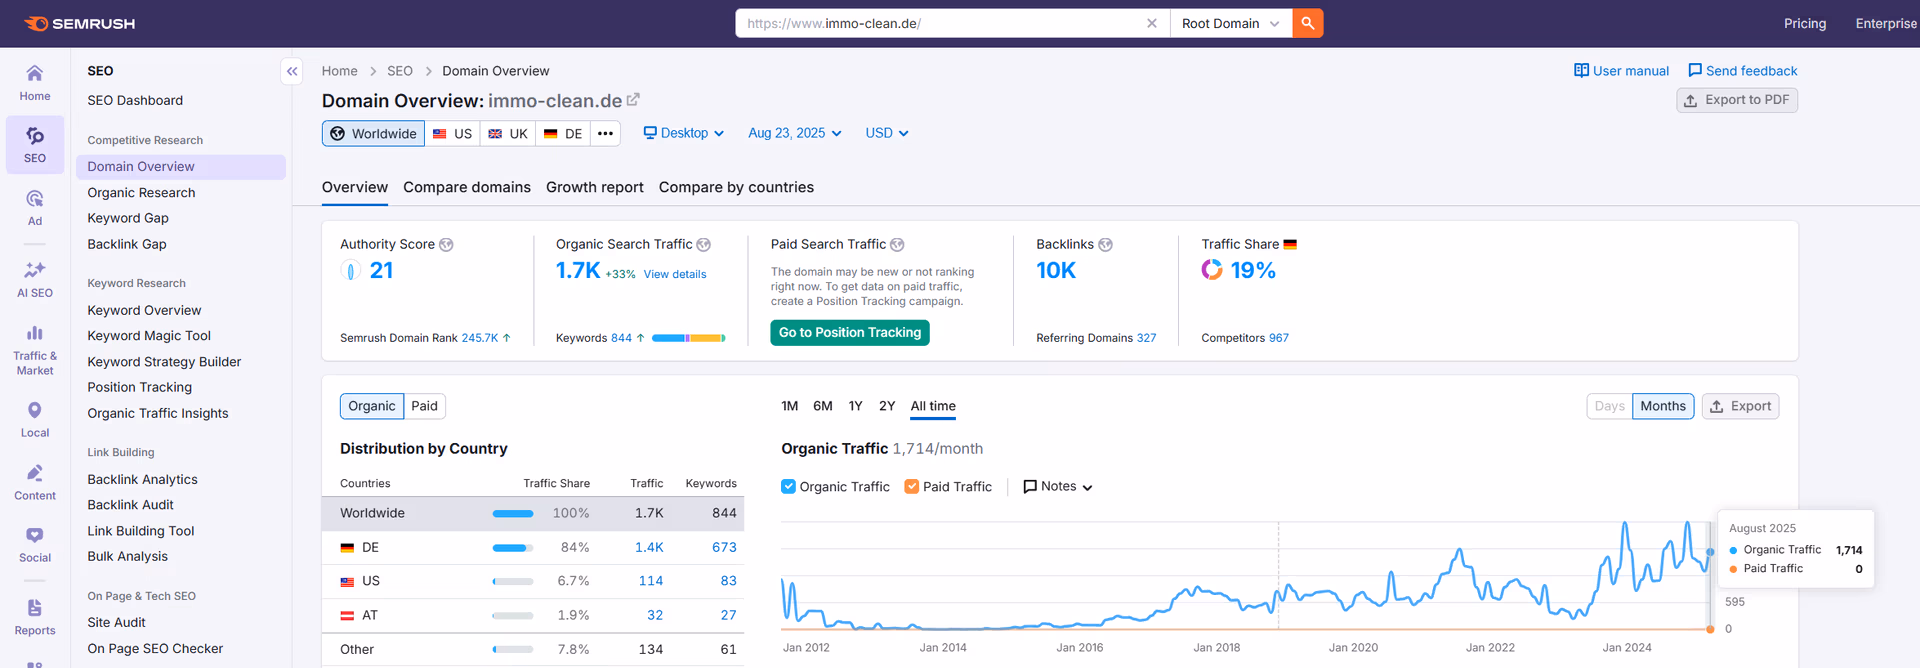Click the Worldwide traffic share bar
Image resolution: width=1920 pixels, height=668 pixels.
[512, 514]
